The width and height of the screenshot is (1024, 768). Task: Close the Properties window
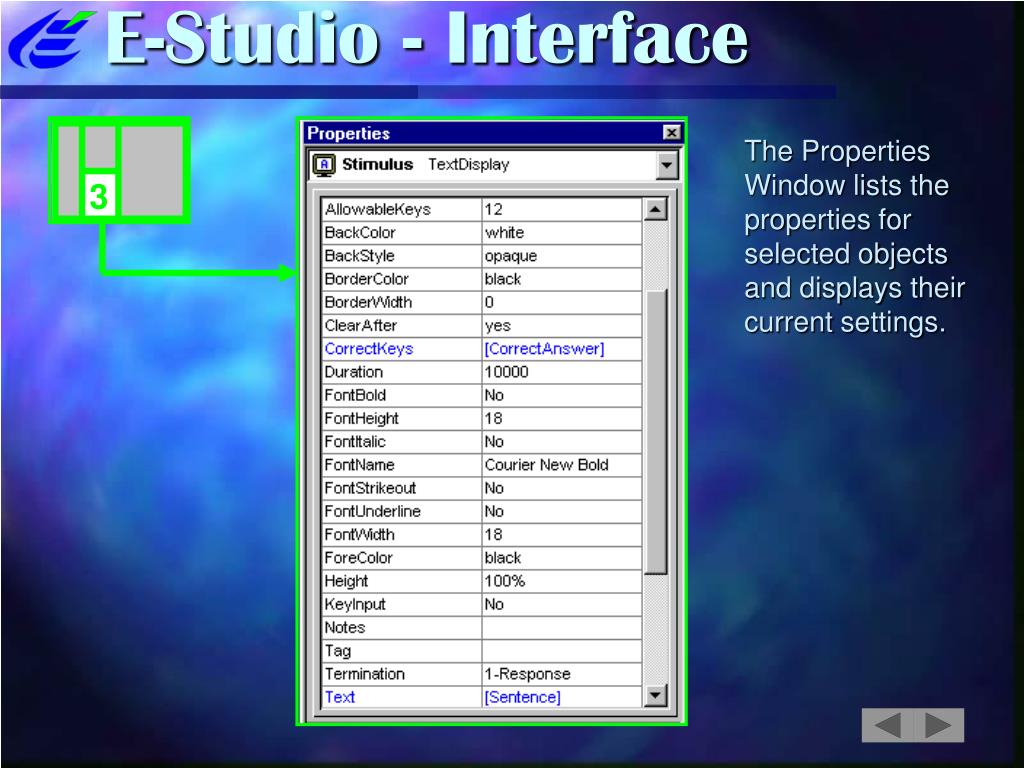671,133
